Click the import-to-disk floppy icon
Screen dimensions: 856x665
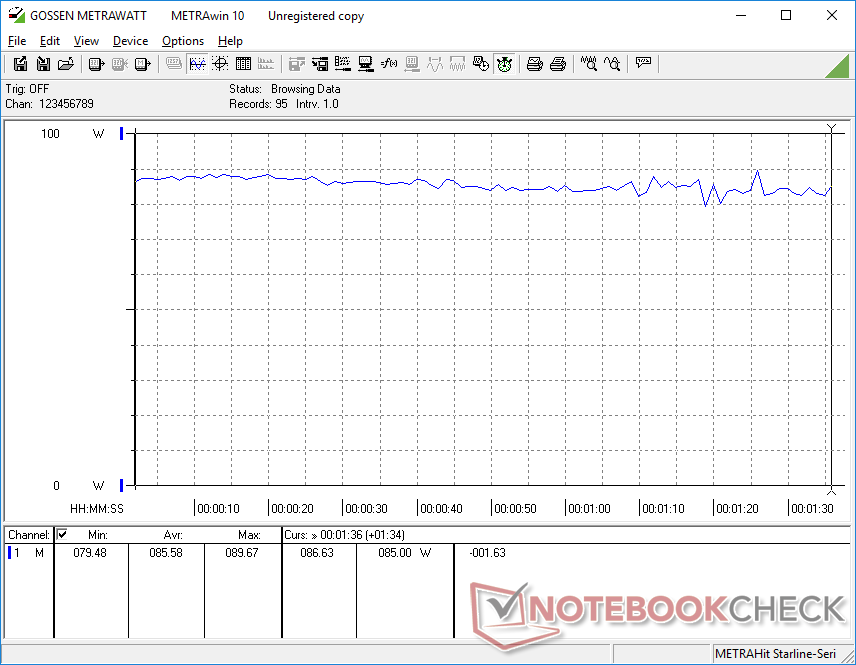(43, 64)
